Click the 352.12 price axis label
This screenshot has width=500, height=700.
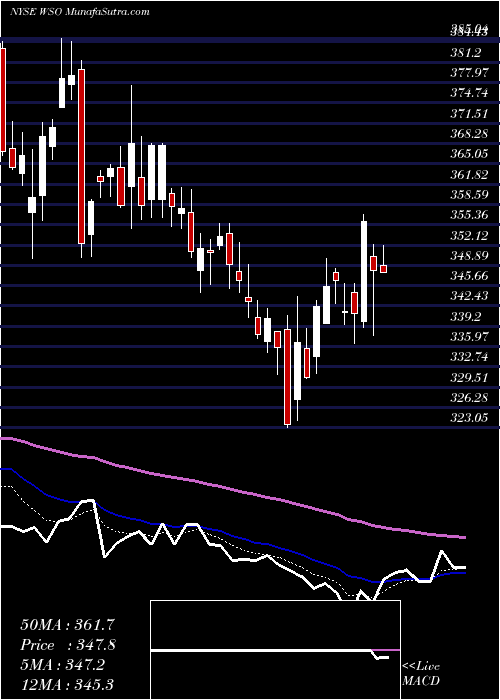click(471, 235)
